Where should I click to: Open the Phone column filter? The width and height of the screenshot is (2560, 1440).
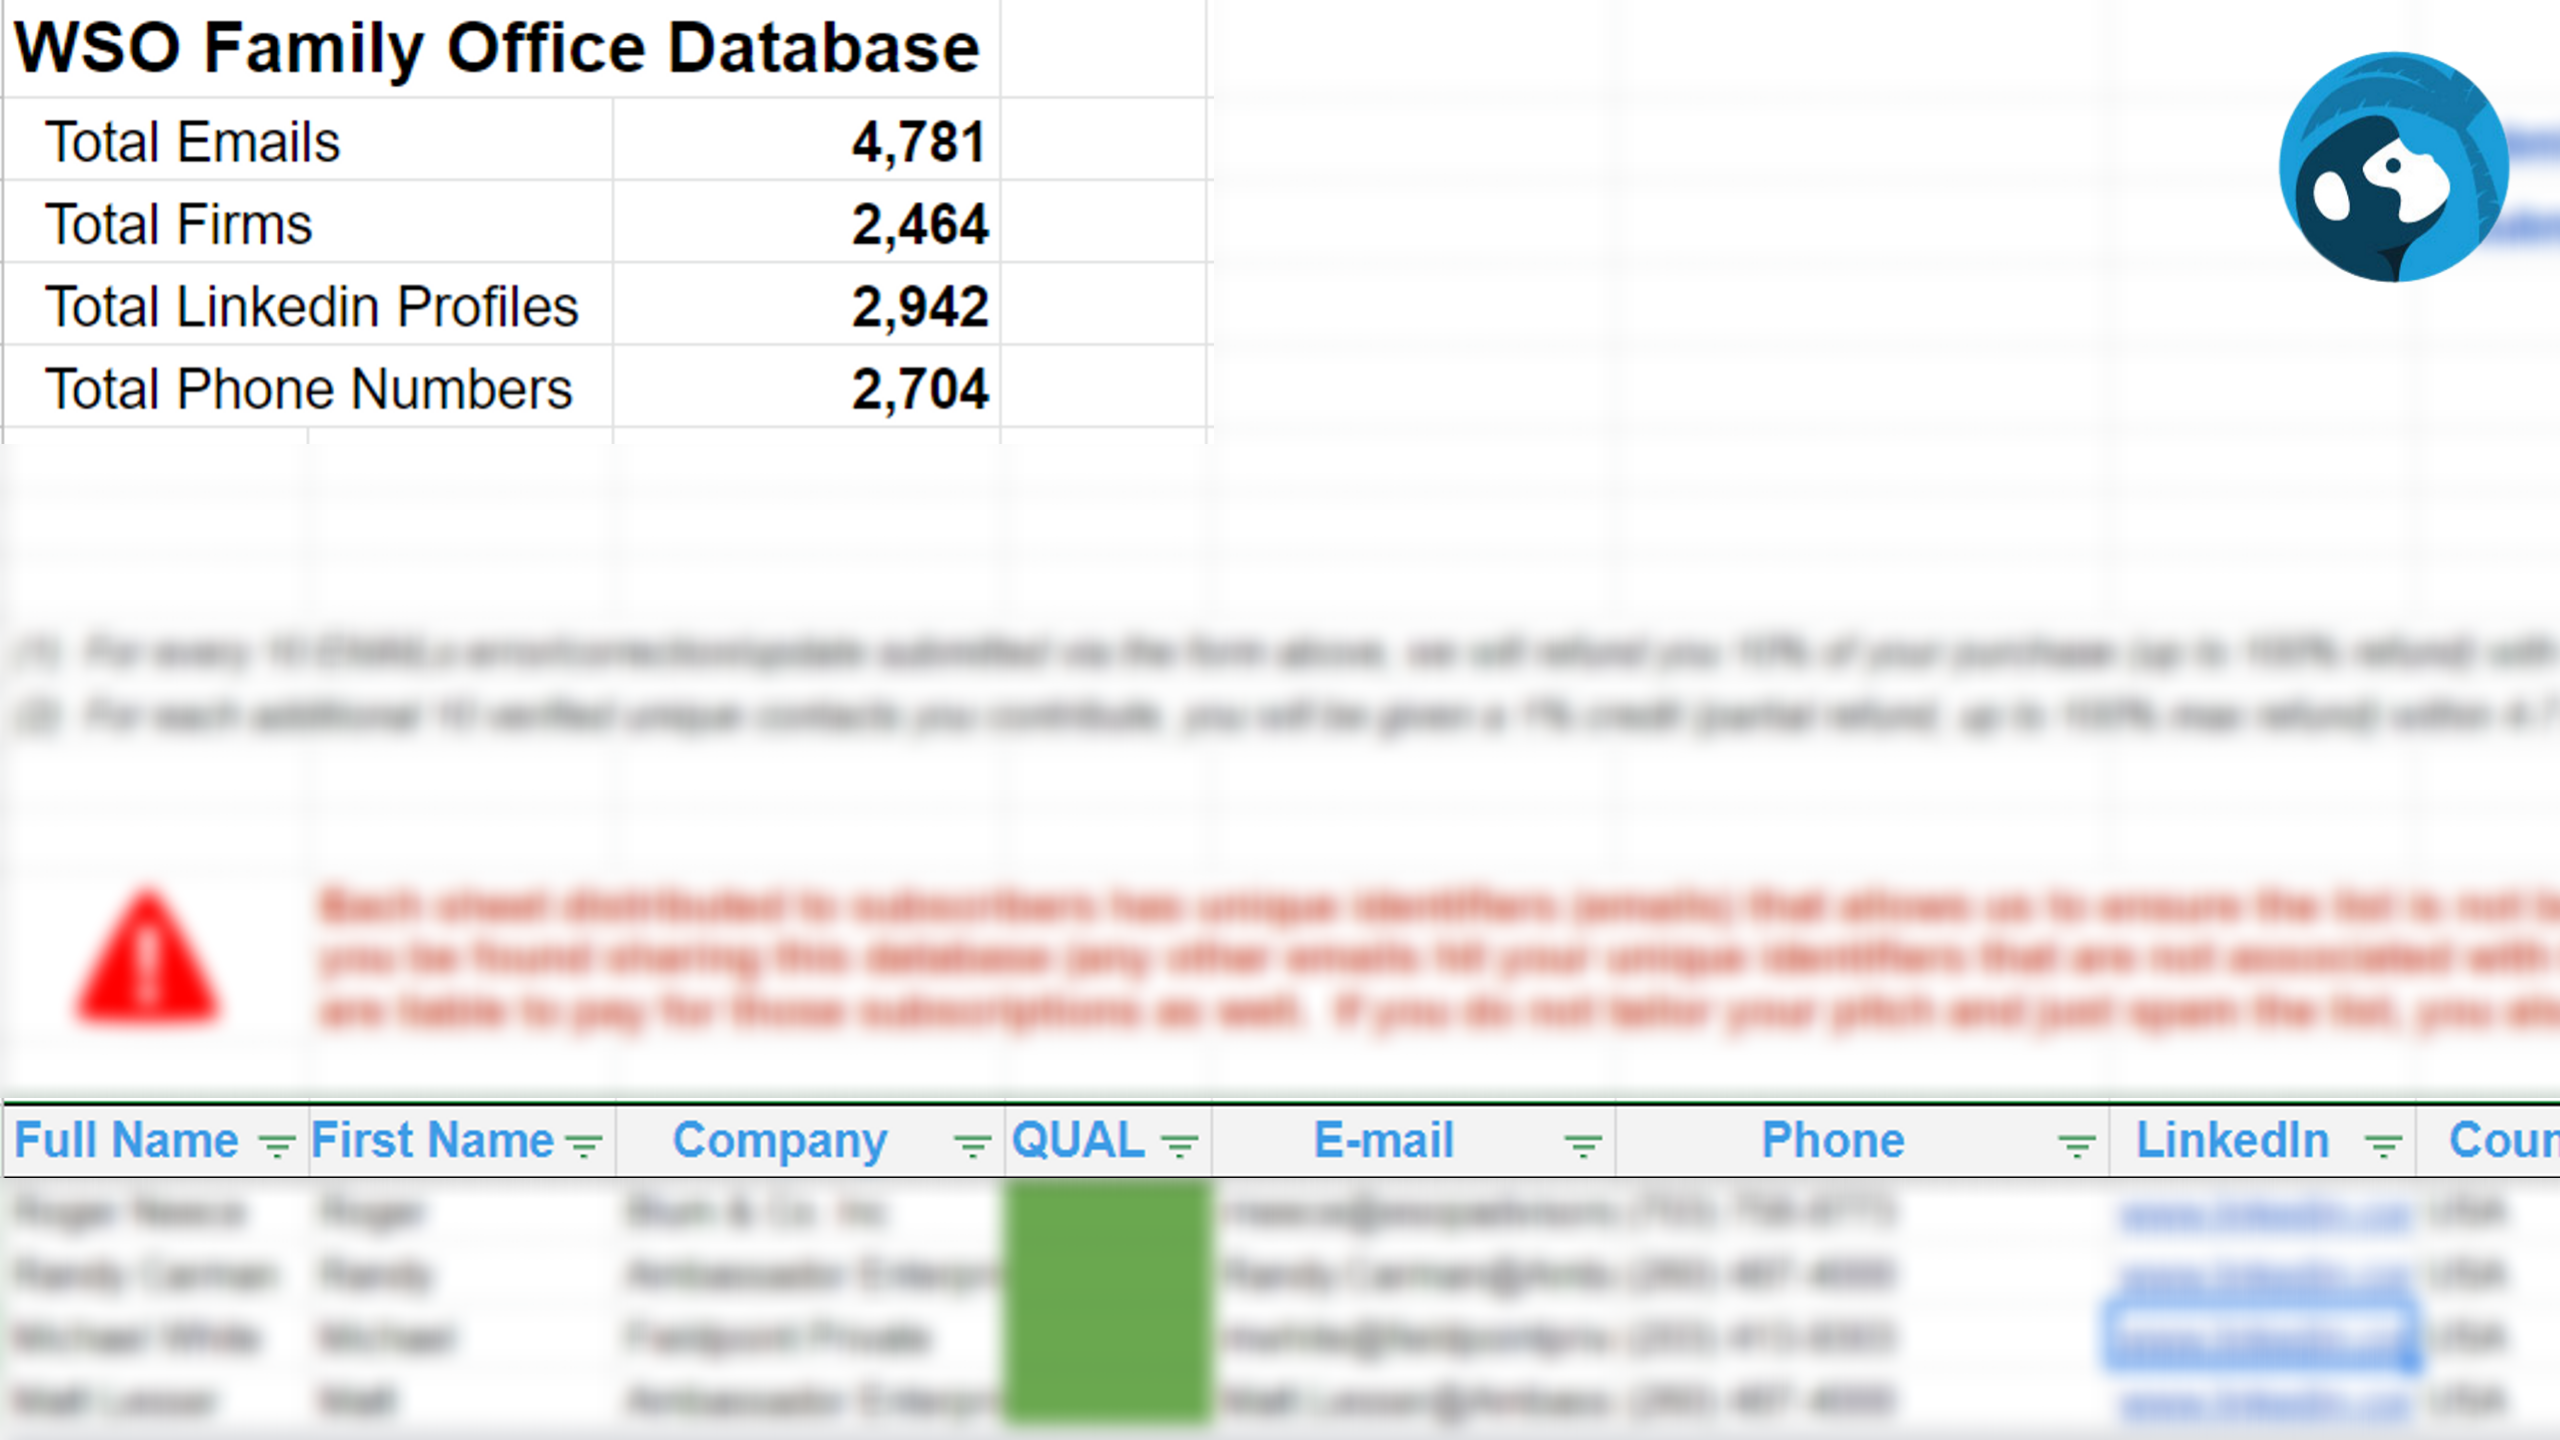click(x=2076, y=1143)
